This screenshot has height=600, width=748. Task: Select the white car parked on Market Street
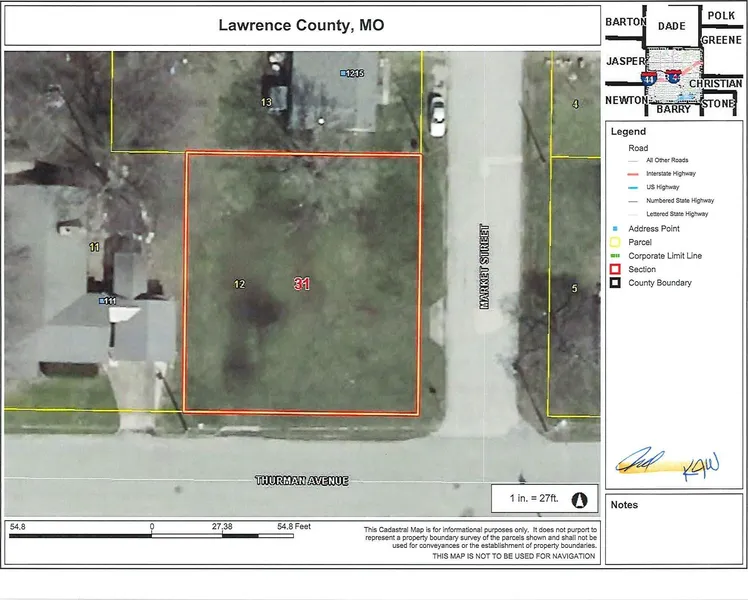(437, 114)
